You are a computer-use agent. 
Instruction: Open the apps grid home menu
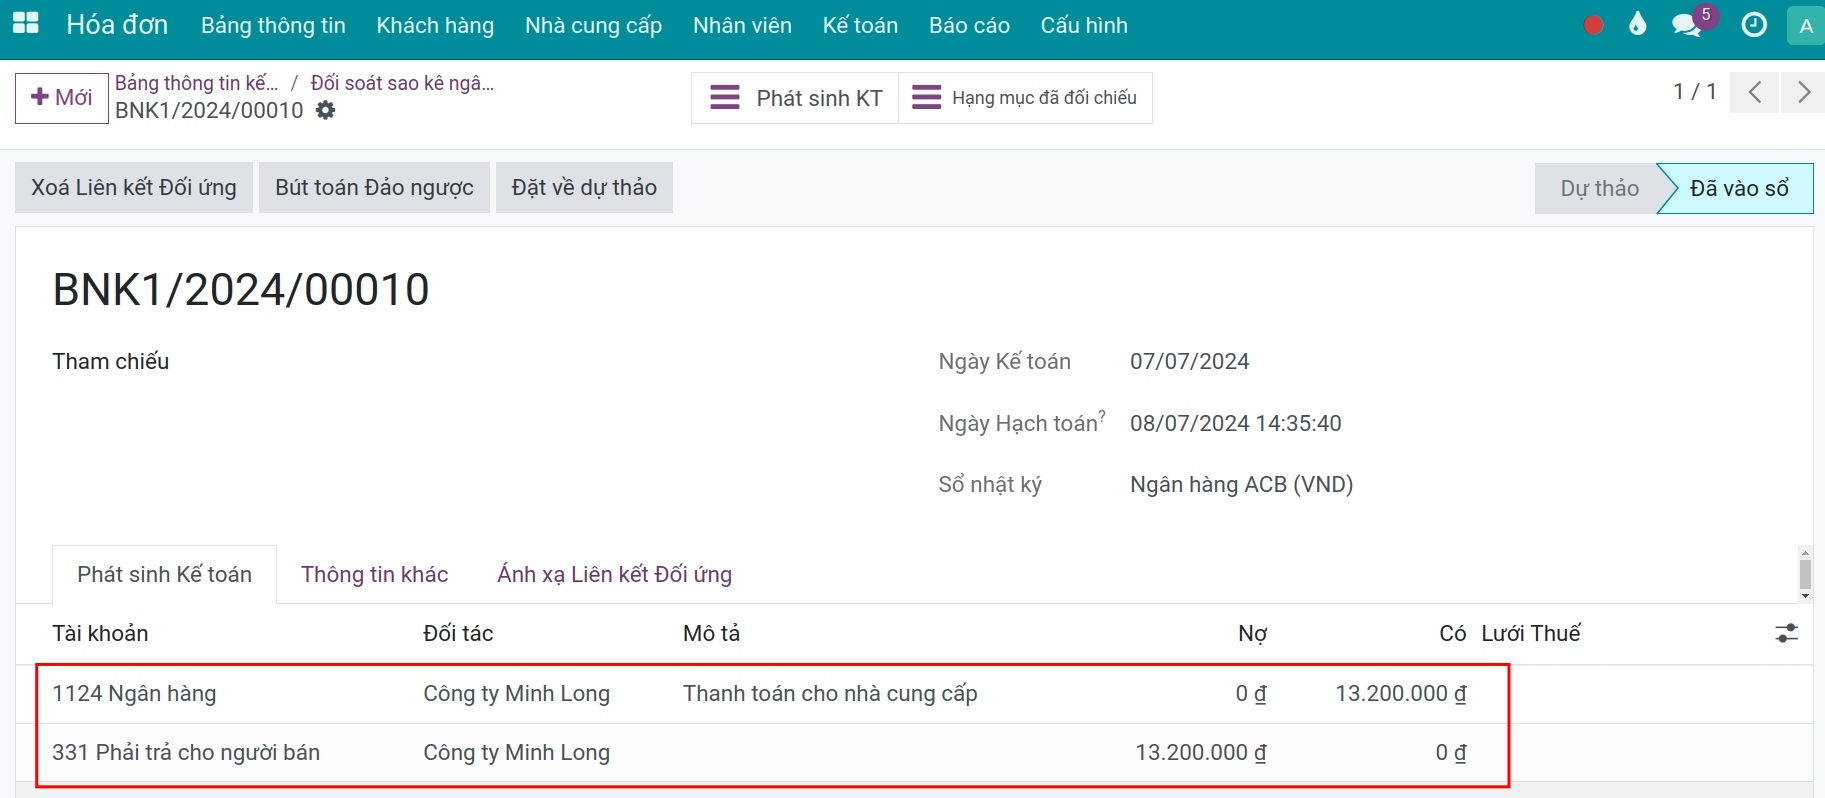[x=25, y=24]
